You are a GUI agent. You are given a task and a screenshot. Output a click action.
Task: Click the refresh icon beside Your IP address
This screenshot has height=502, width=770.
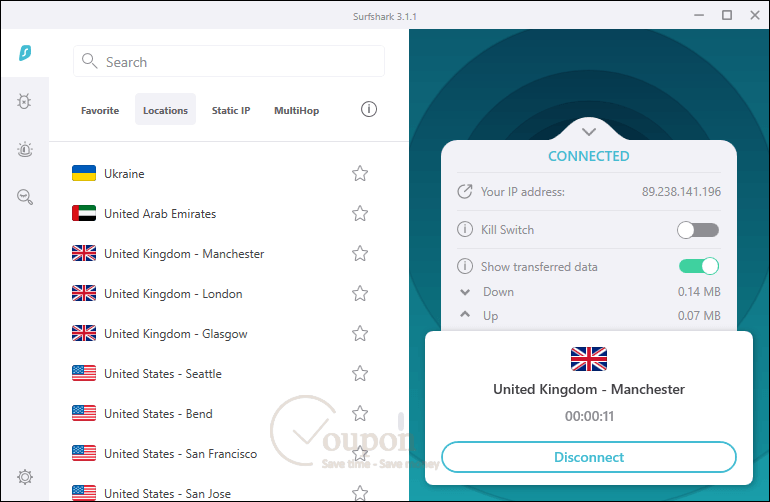[465, 192]
